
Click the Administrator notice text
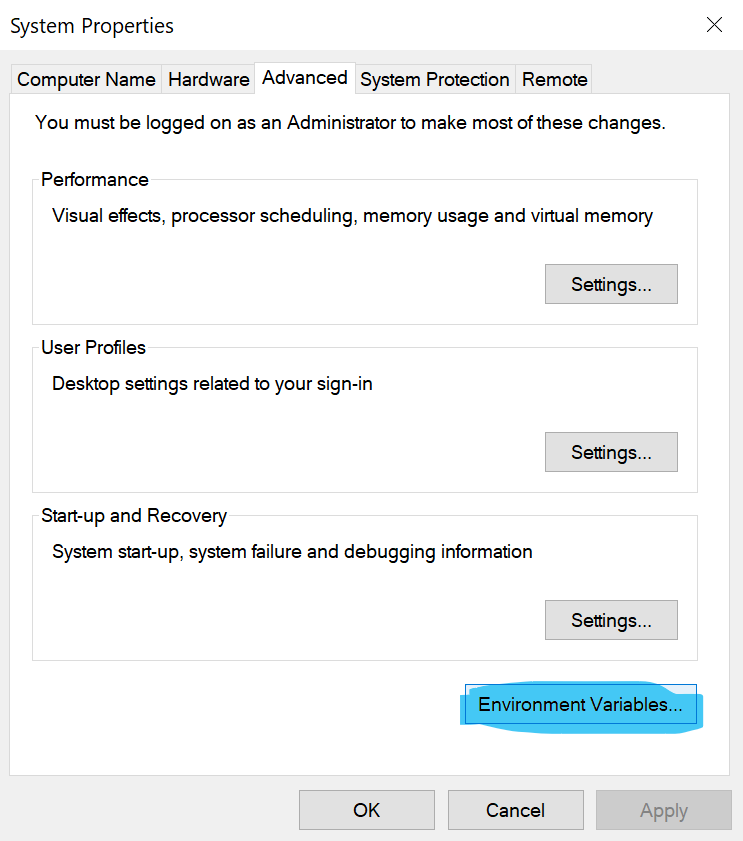point(350,123)
